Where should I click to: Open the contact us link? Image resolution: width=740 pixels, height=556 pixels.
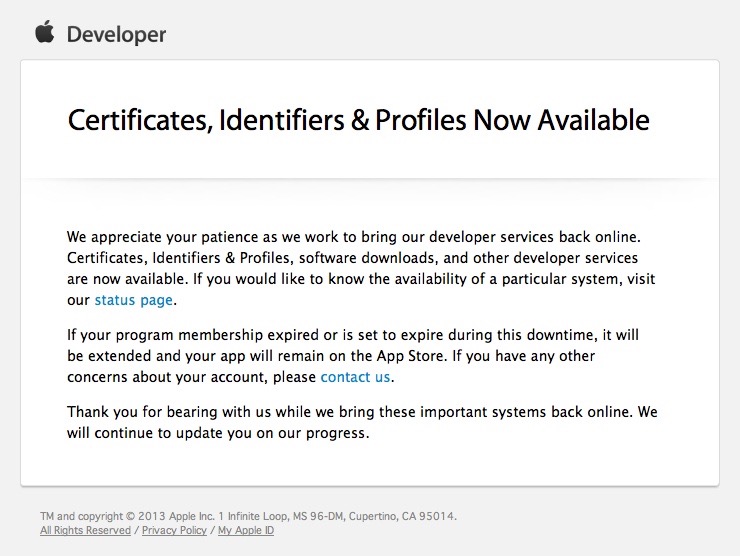[355, 377]
